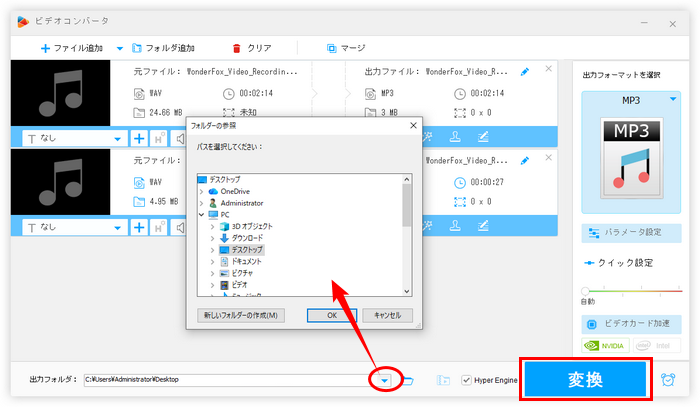Screen dimensions: 700x407
Task: Select highlighted デスクトップ under PC
Action: (x=247, y=250)
